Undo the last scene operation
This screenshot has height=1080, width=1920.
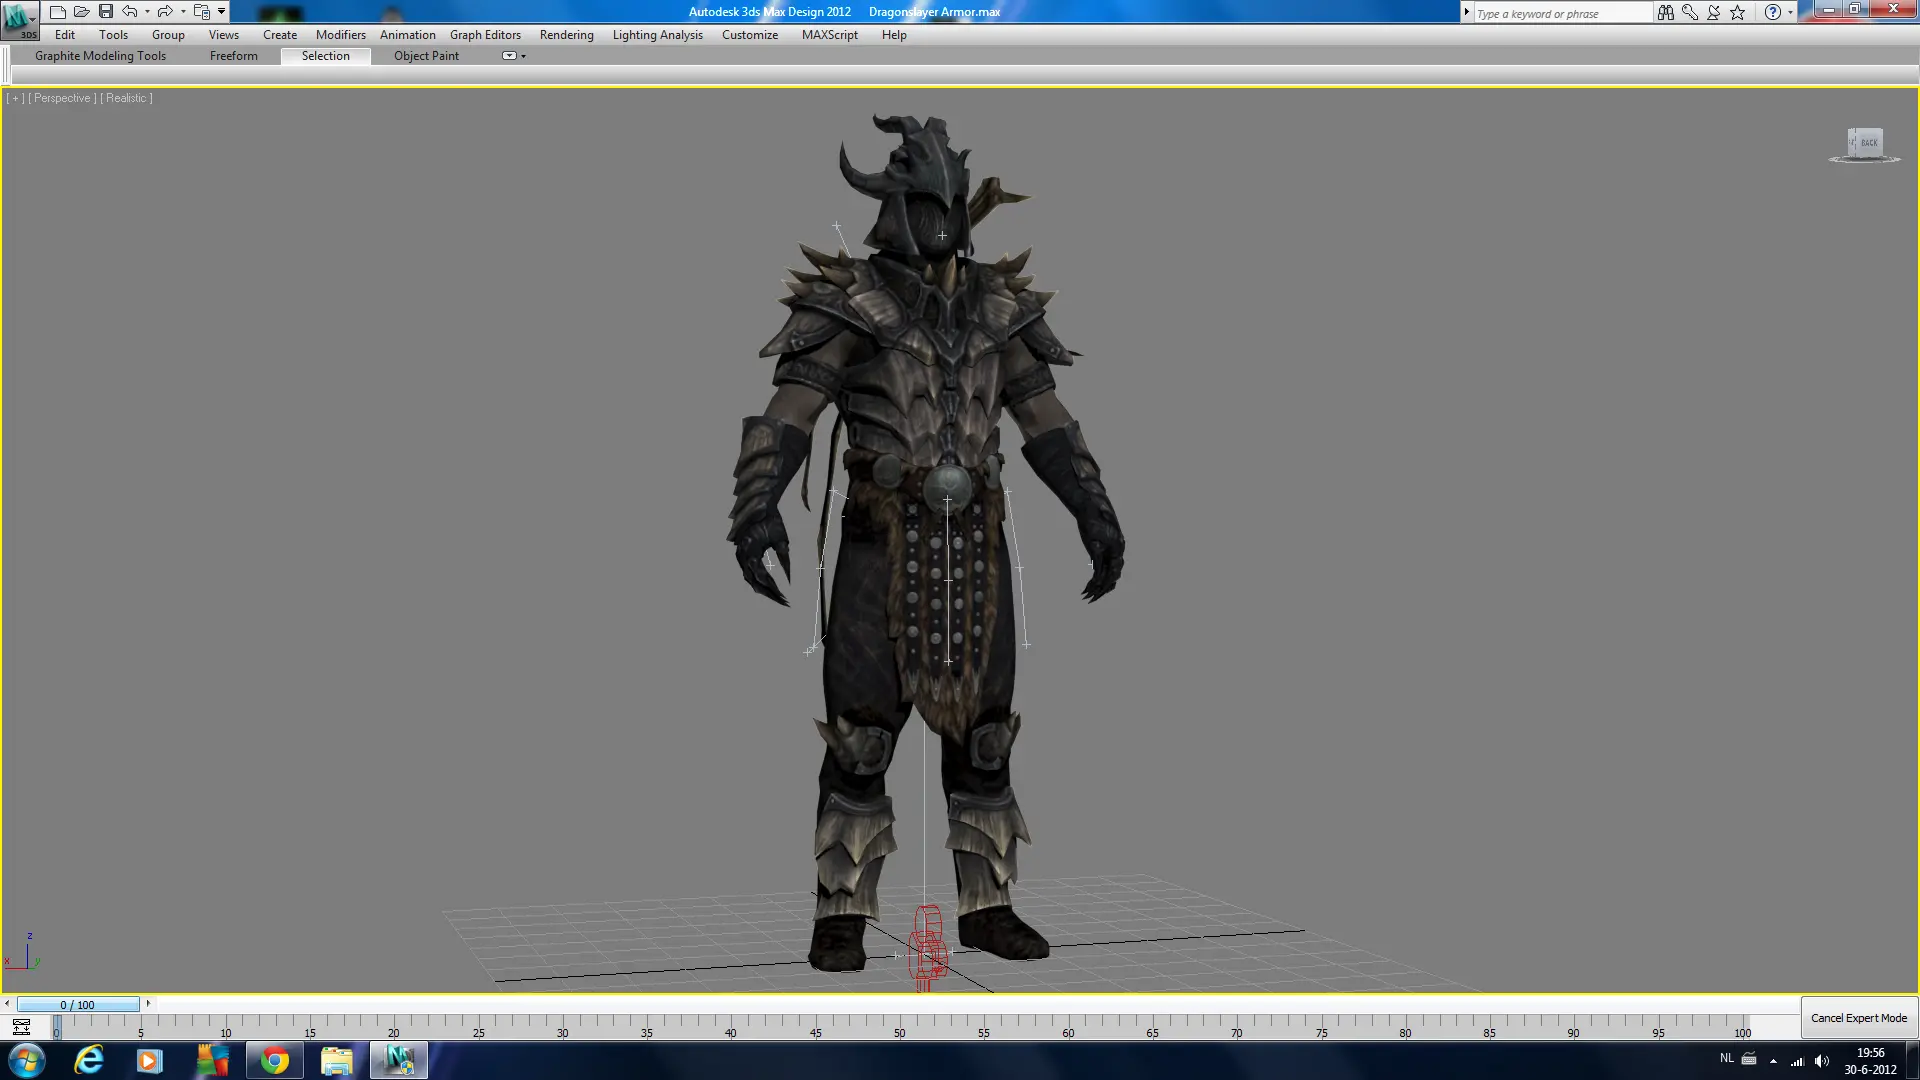coord(129,12)
